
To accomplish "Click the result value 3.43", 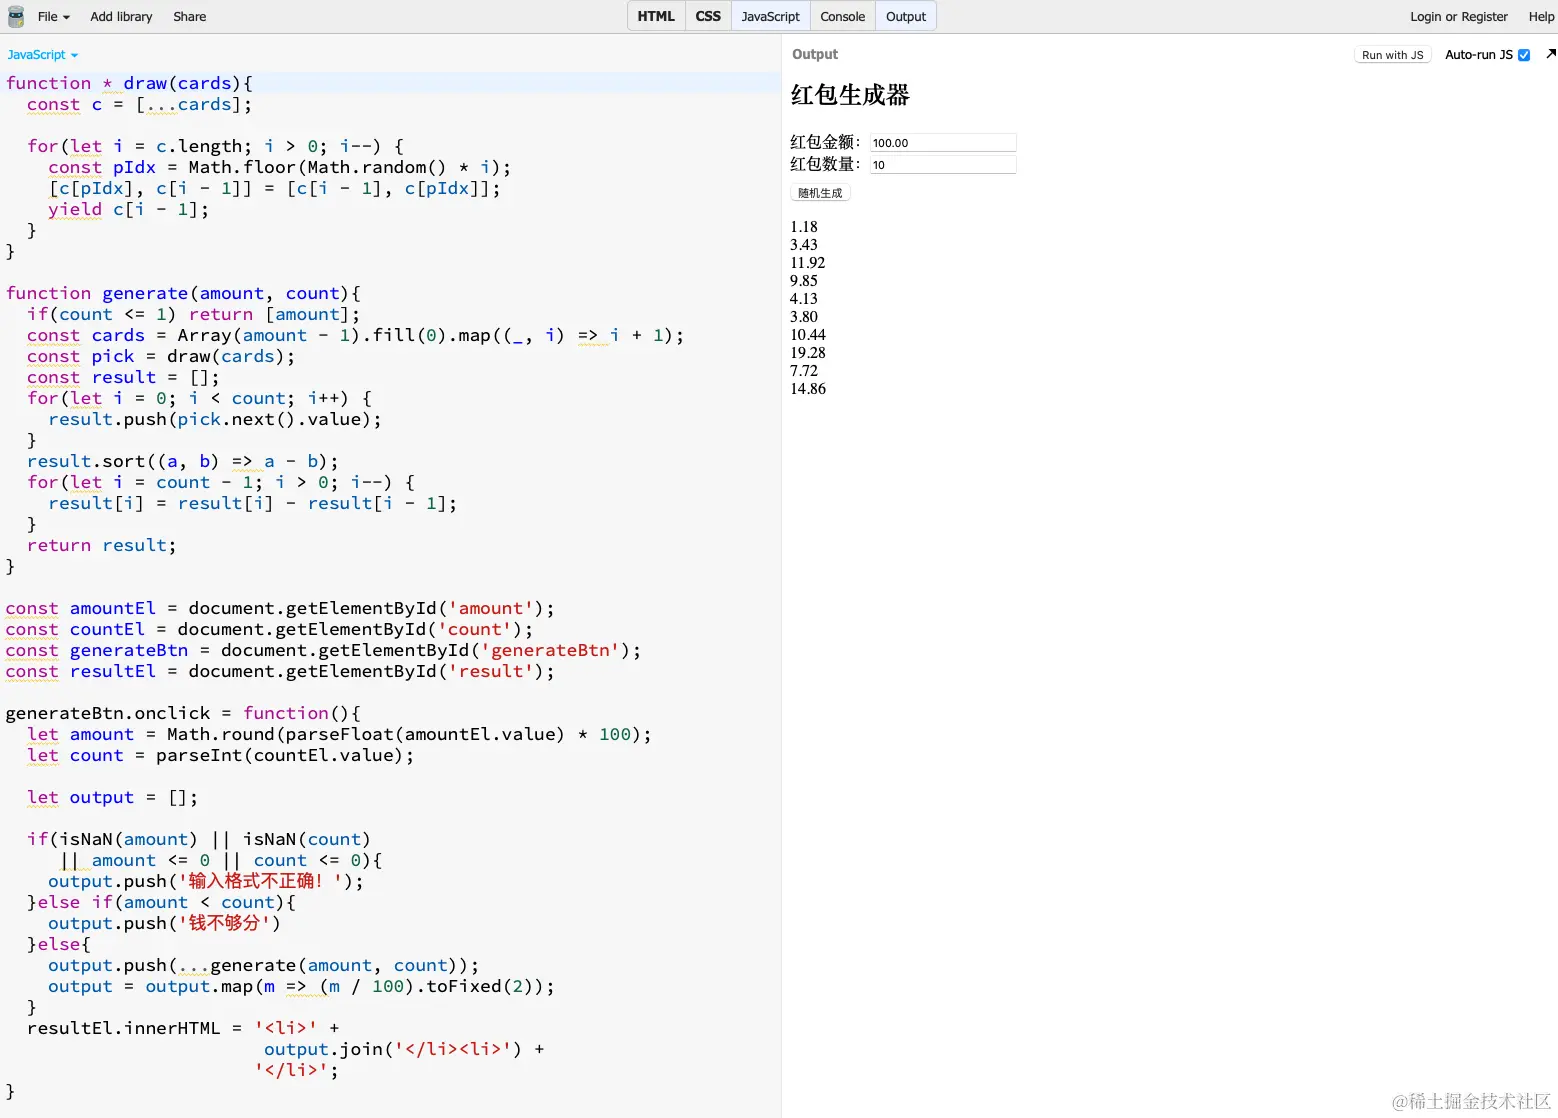I will click(804, 245).
